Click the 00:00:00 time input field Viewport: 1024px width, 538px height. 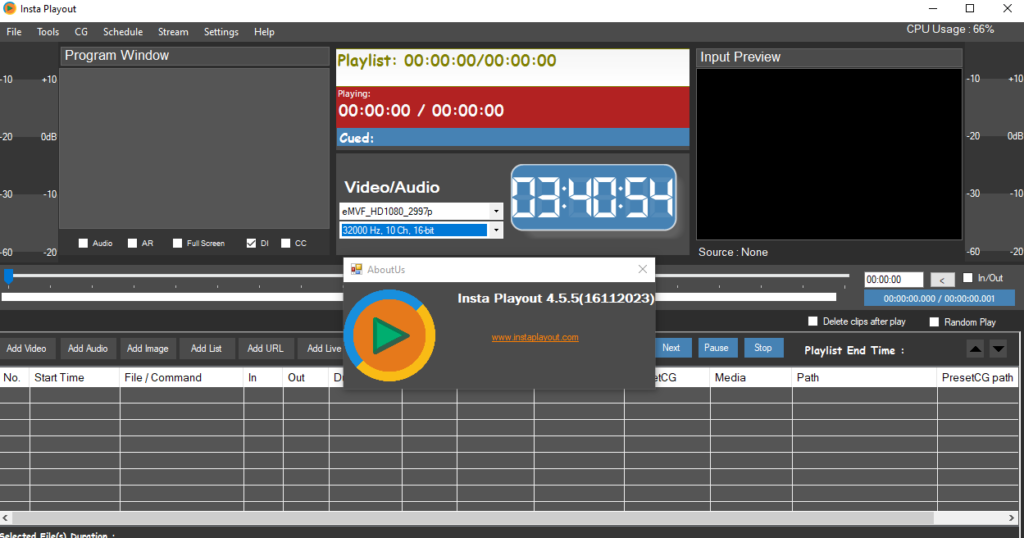(x=893, y=280)
